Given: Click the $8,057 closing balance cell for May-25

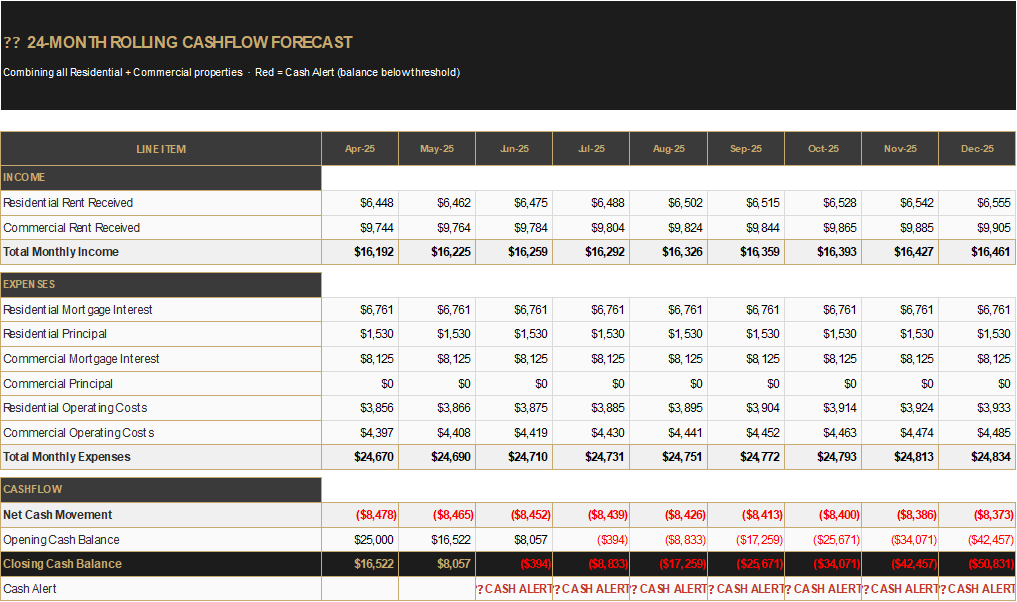Looking at the screenshot, I should tap(437, 564).
